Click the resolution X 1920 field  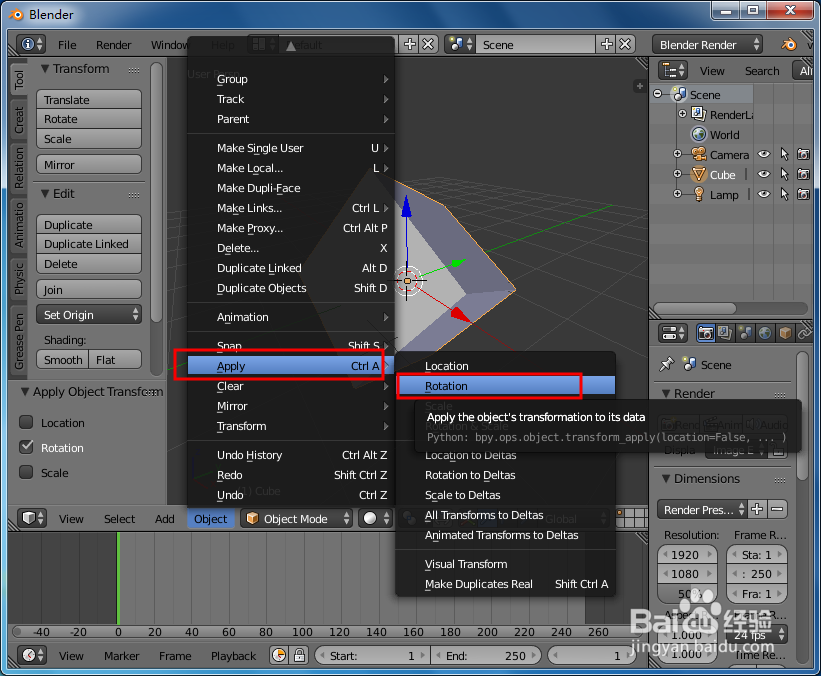tap(687, 555)
